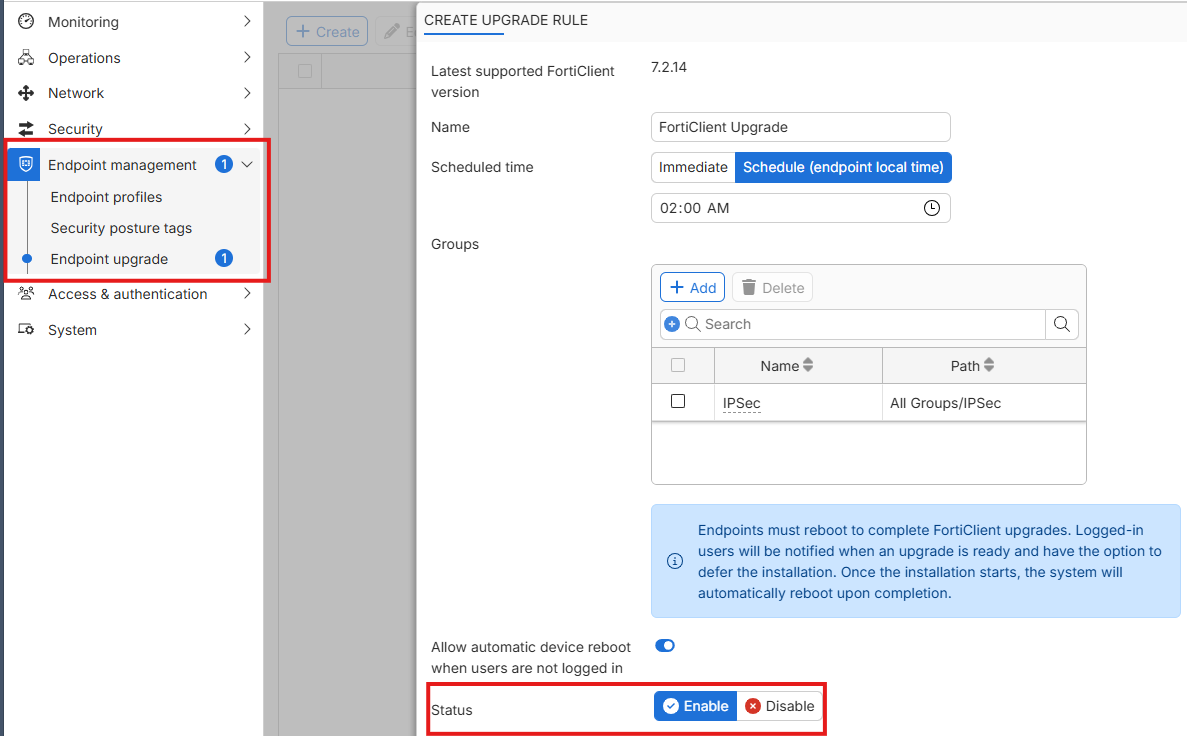Viewport: 1187px width, 736px height.
Task: Click the Create button in background
Action: click(327, 32)
